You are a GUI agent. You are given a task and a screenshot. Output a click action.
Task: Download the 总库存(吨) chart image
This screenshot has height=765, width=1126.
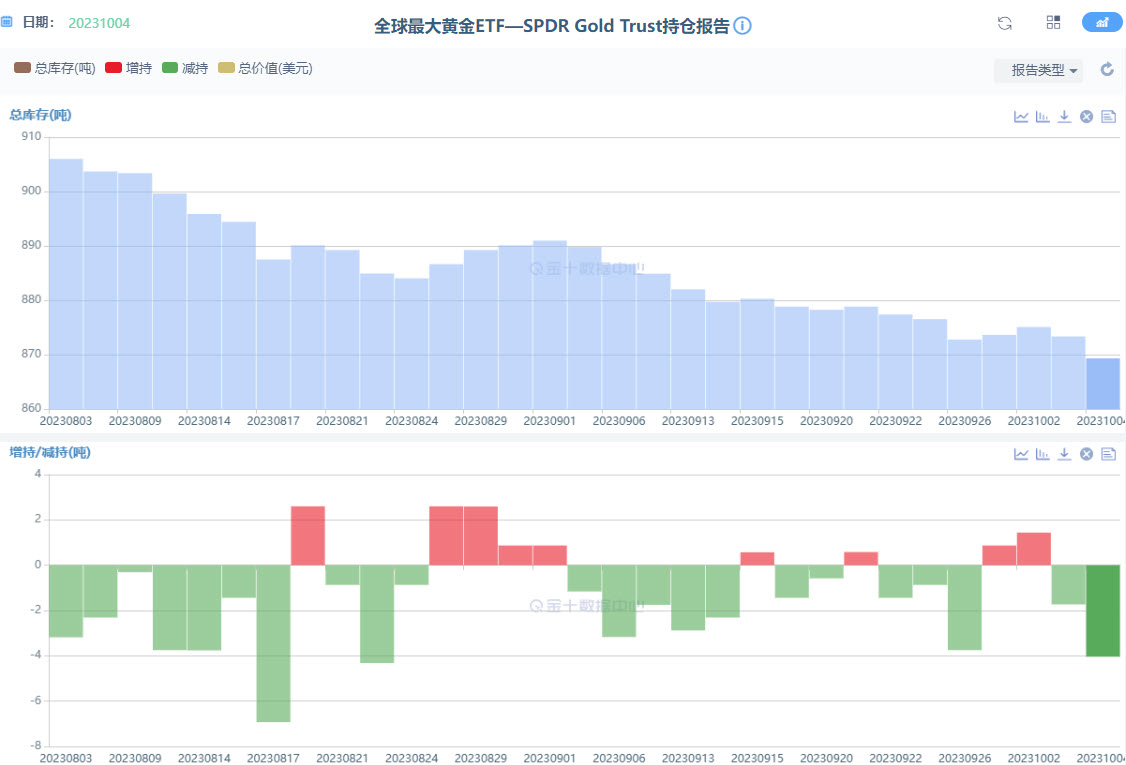tap(1064, 116)
